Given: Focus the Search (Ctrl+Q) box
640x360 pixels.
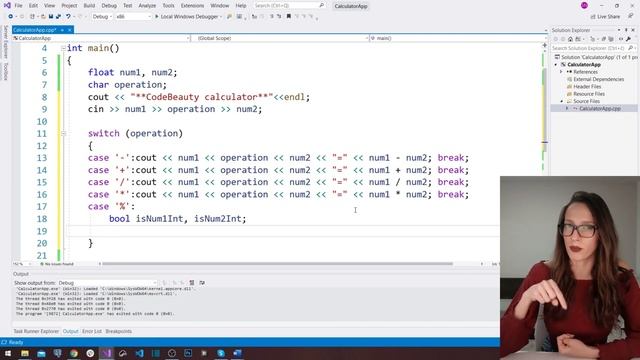Looking at the screenshot, I should pos(289,6).
